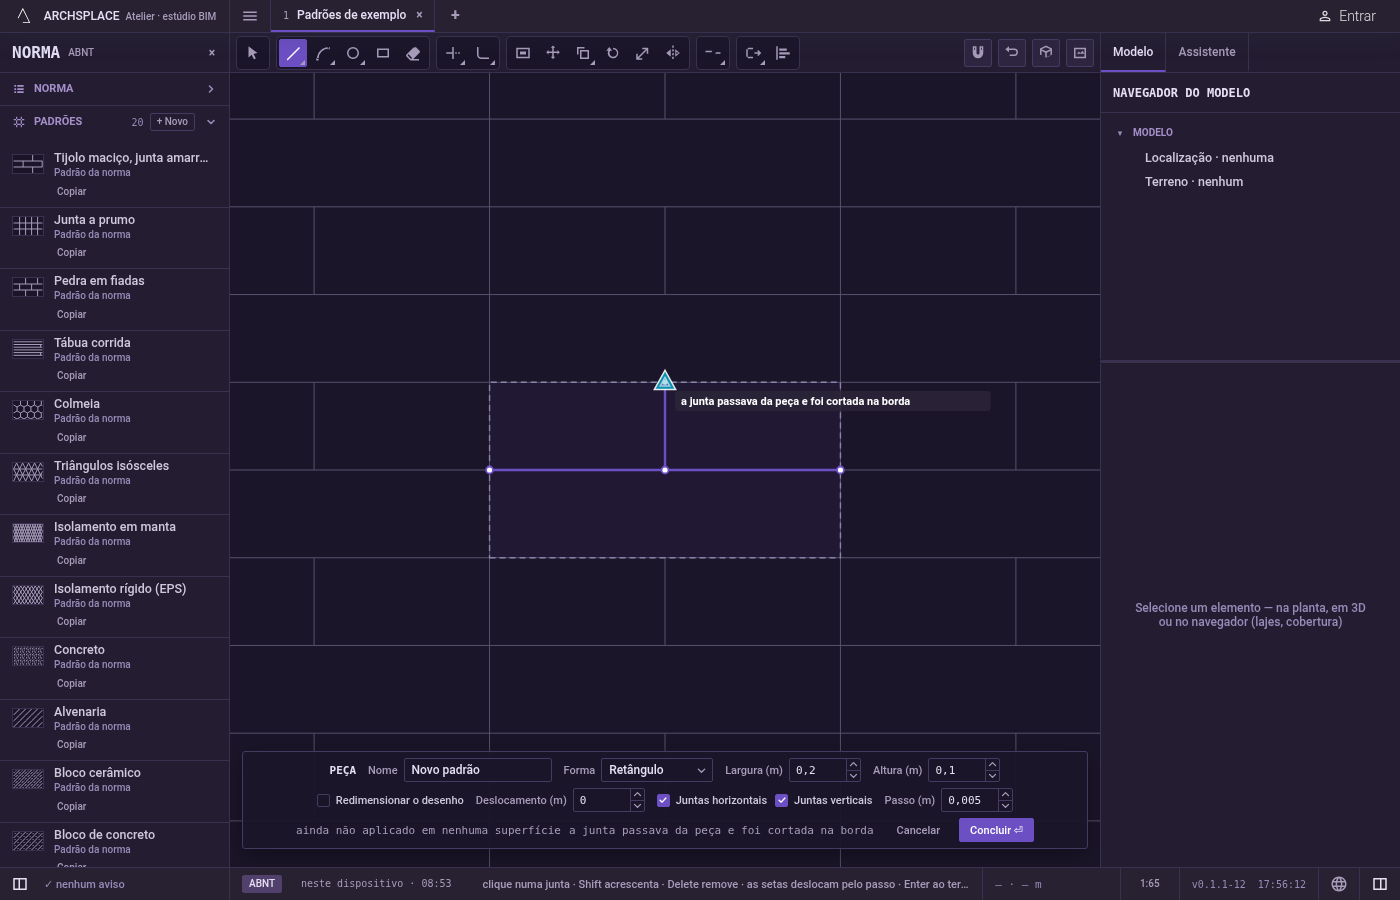Activate the line drawing tool
Viewport: 1400px width, 900px height.
coord(293,53)
